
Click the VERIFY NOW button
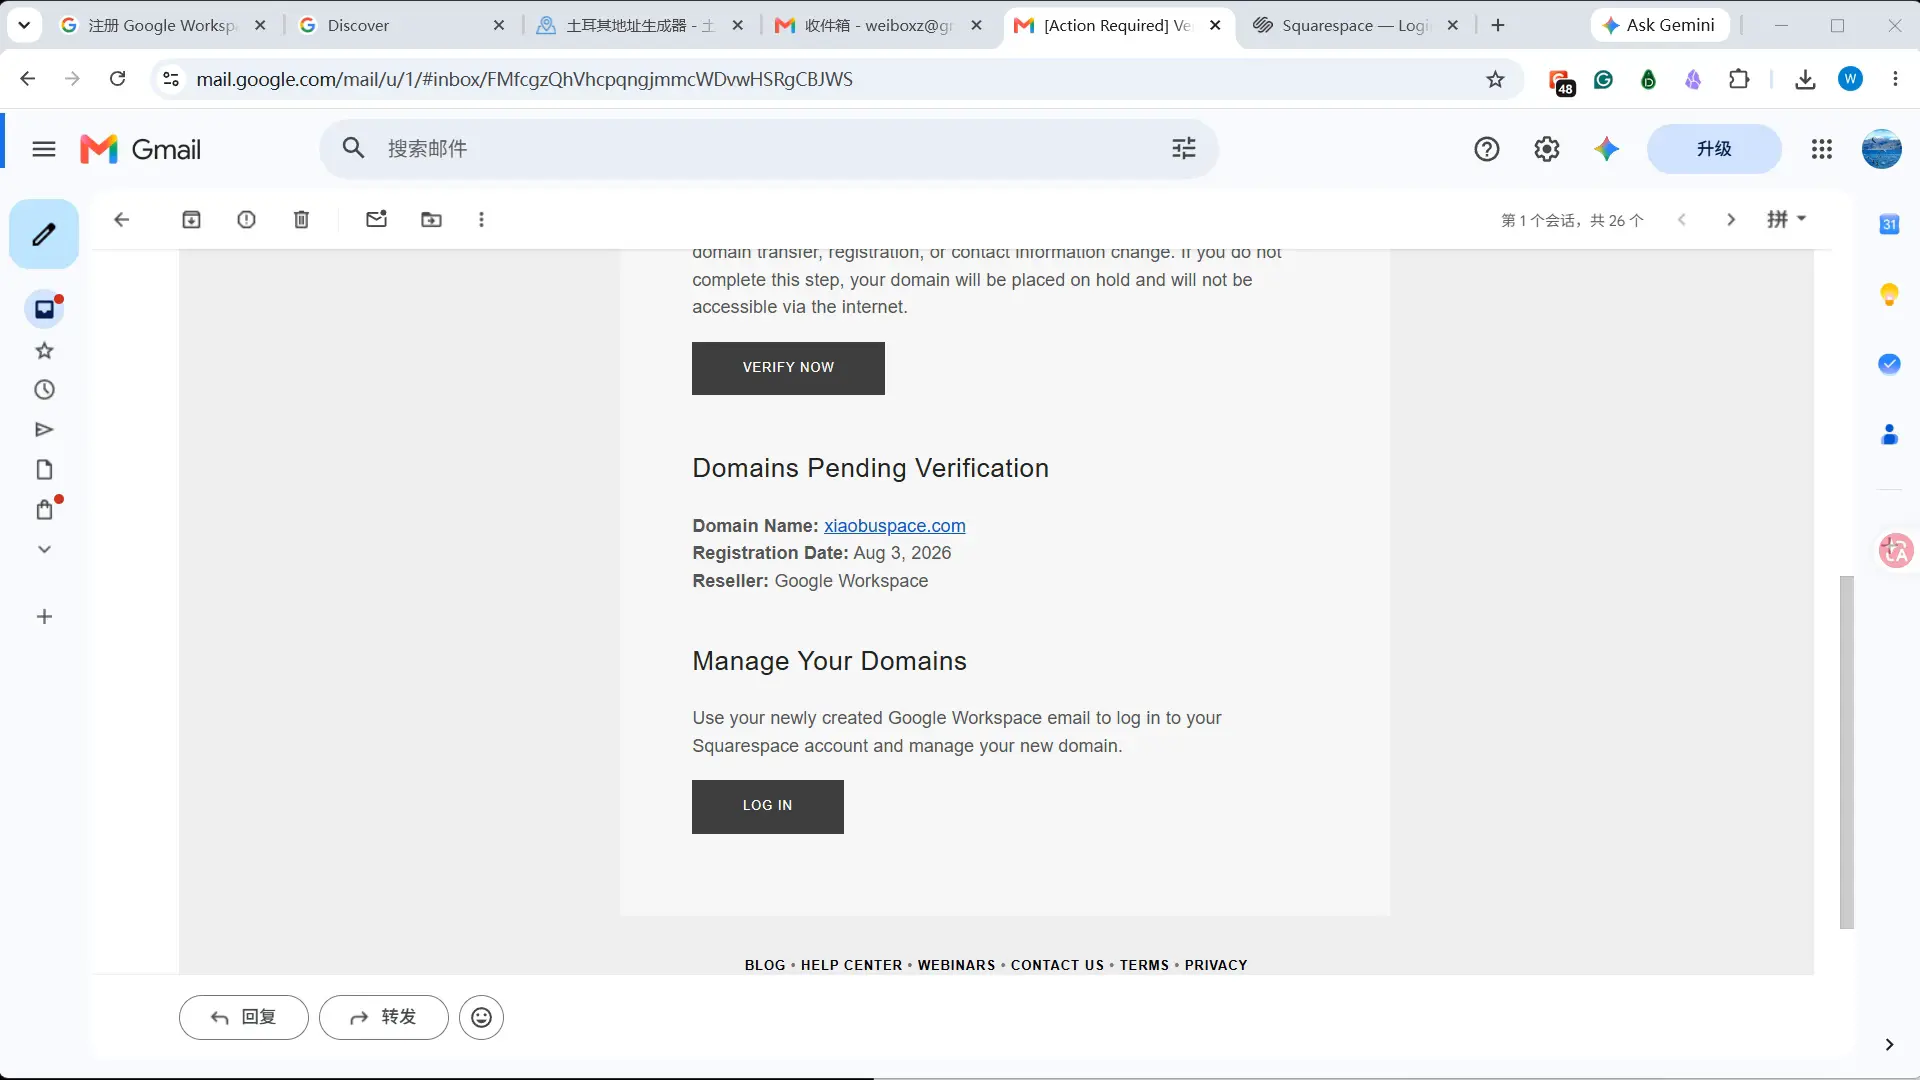[x=788, y=368]
